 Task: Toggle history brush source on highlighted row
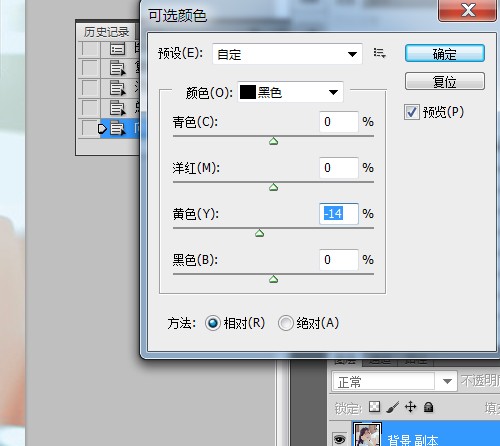89,129
